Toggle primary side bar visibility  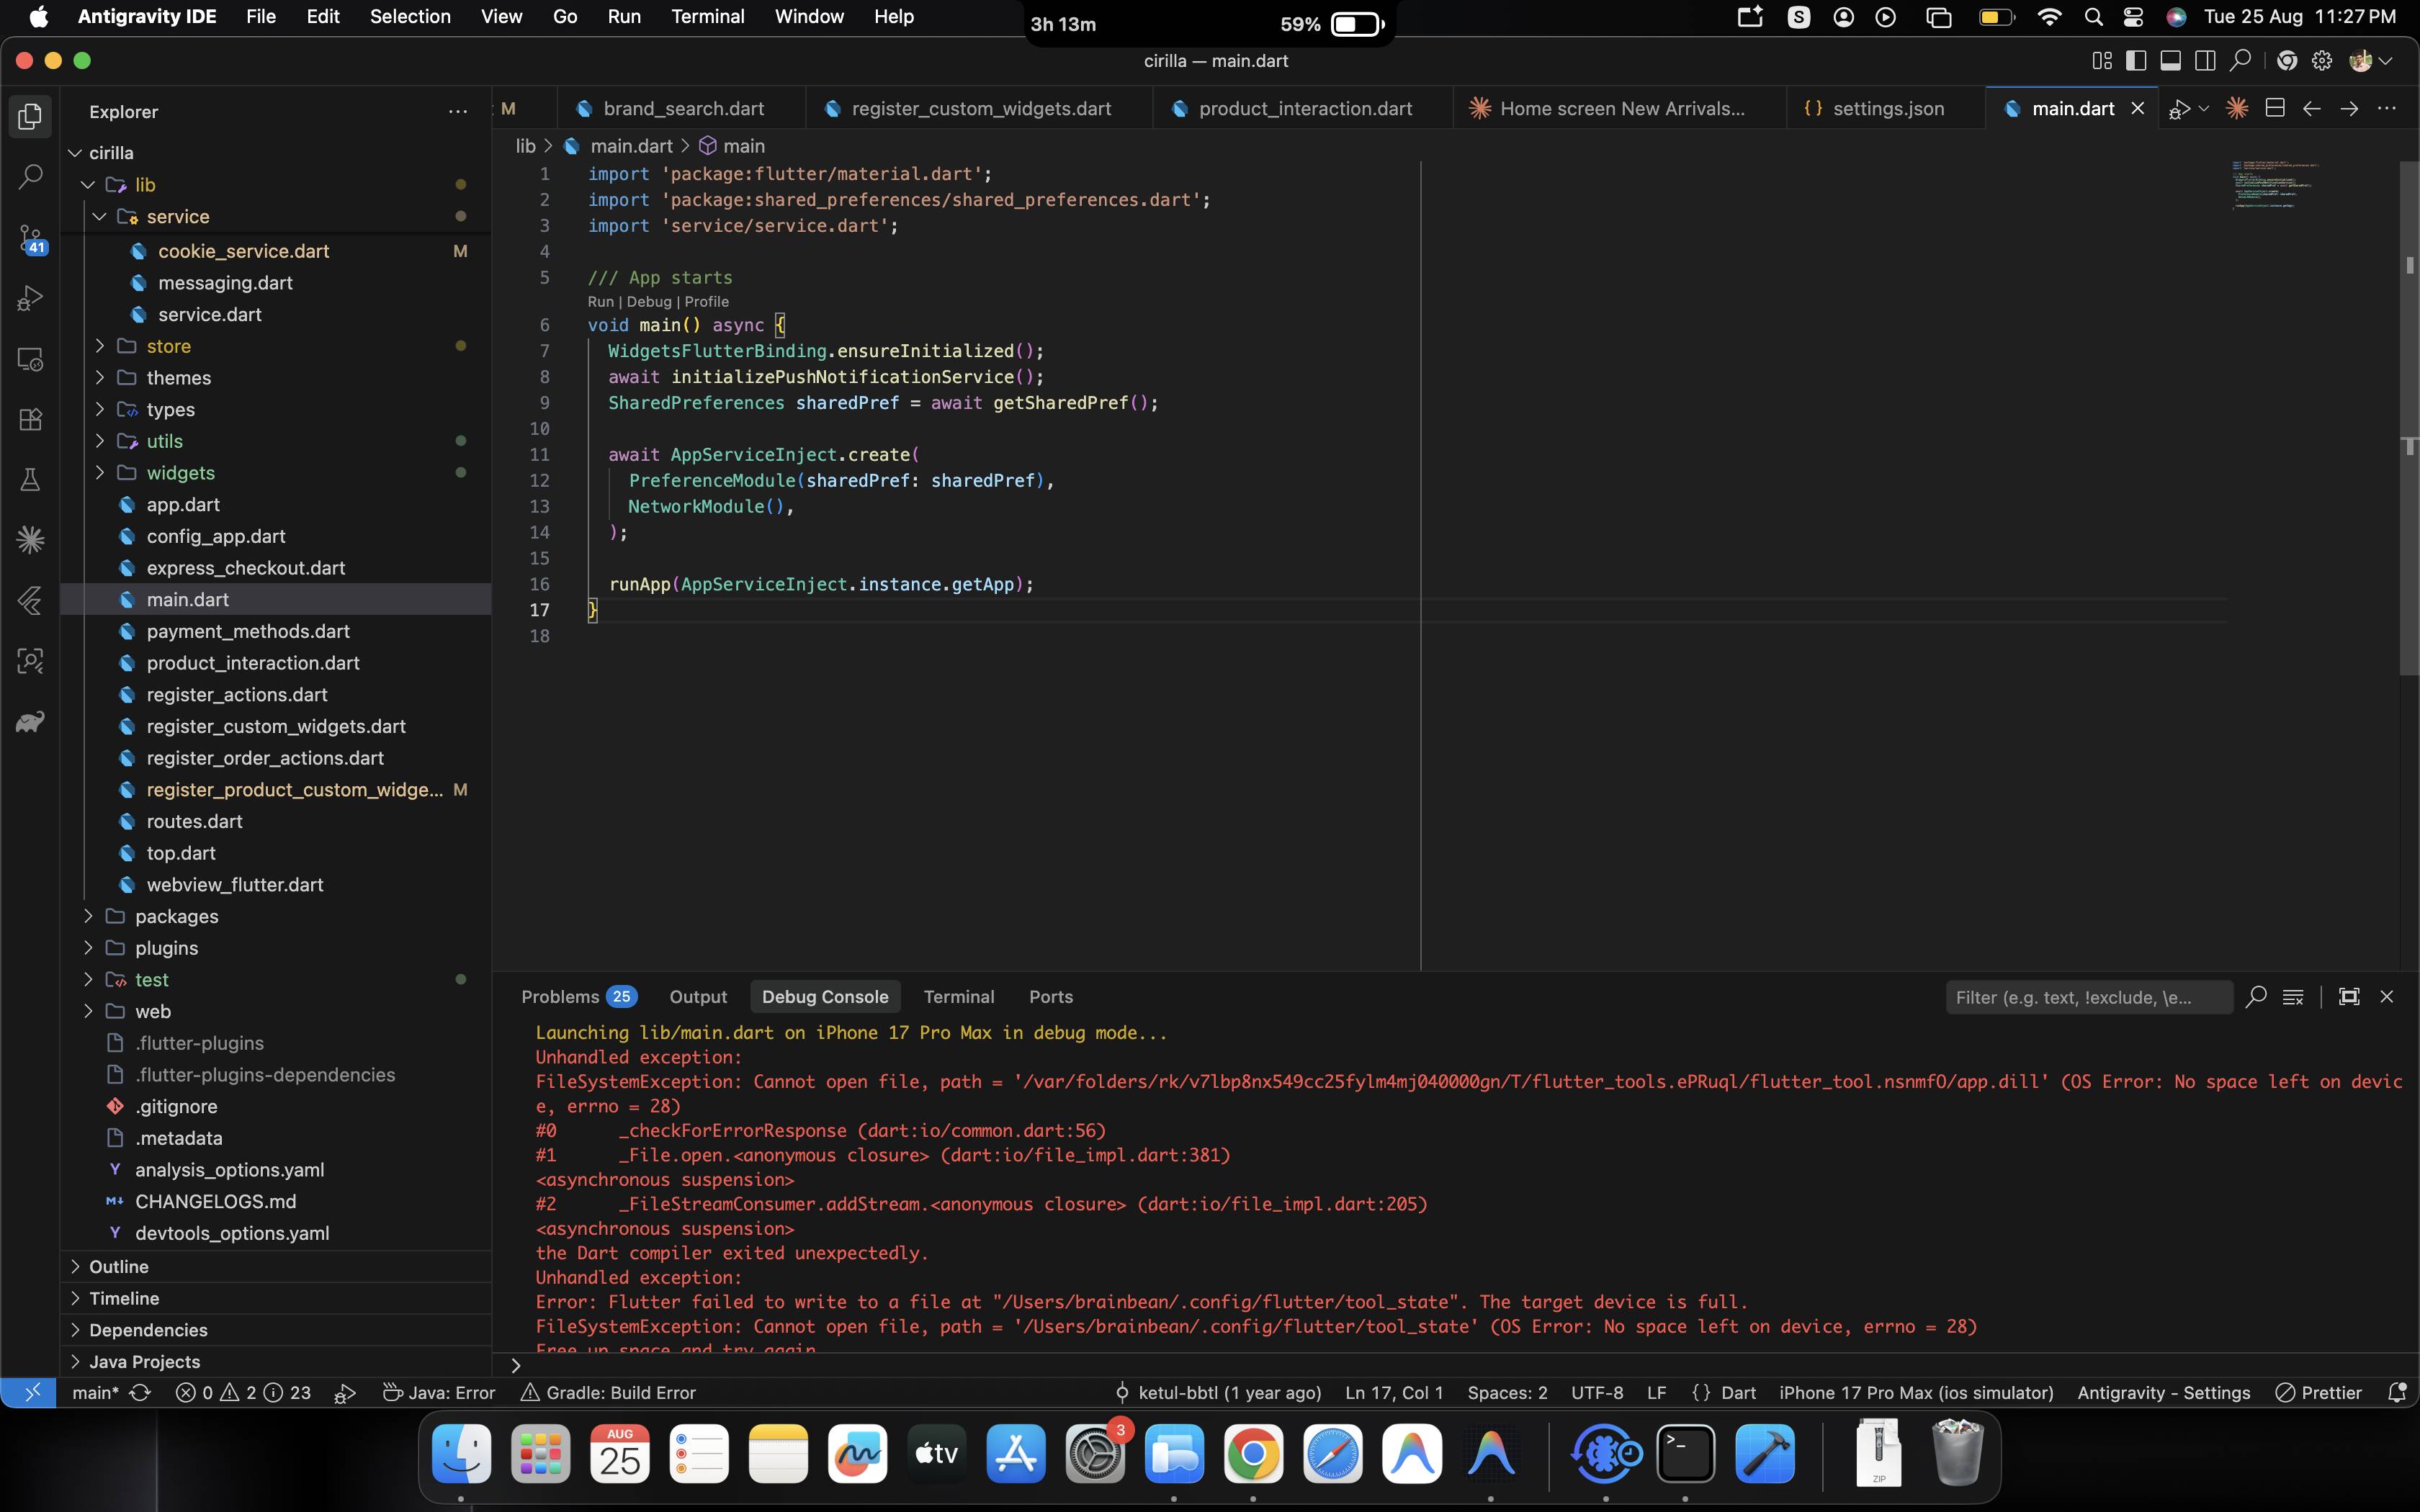click(2136, 61)
